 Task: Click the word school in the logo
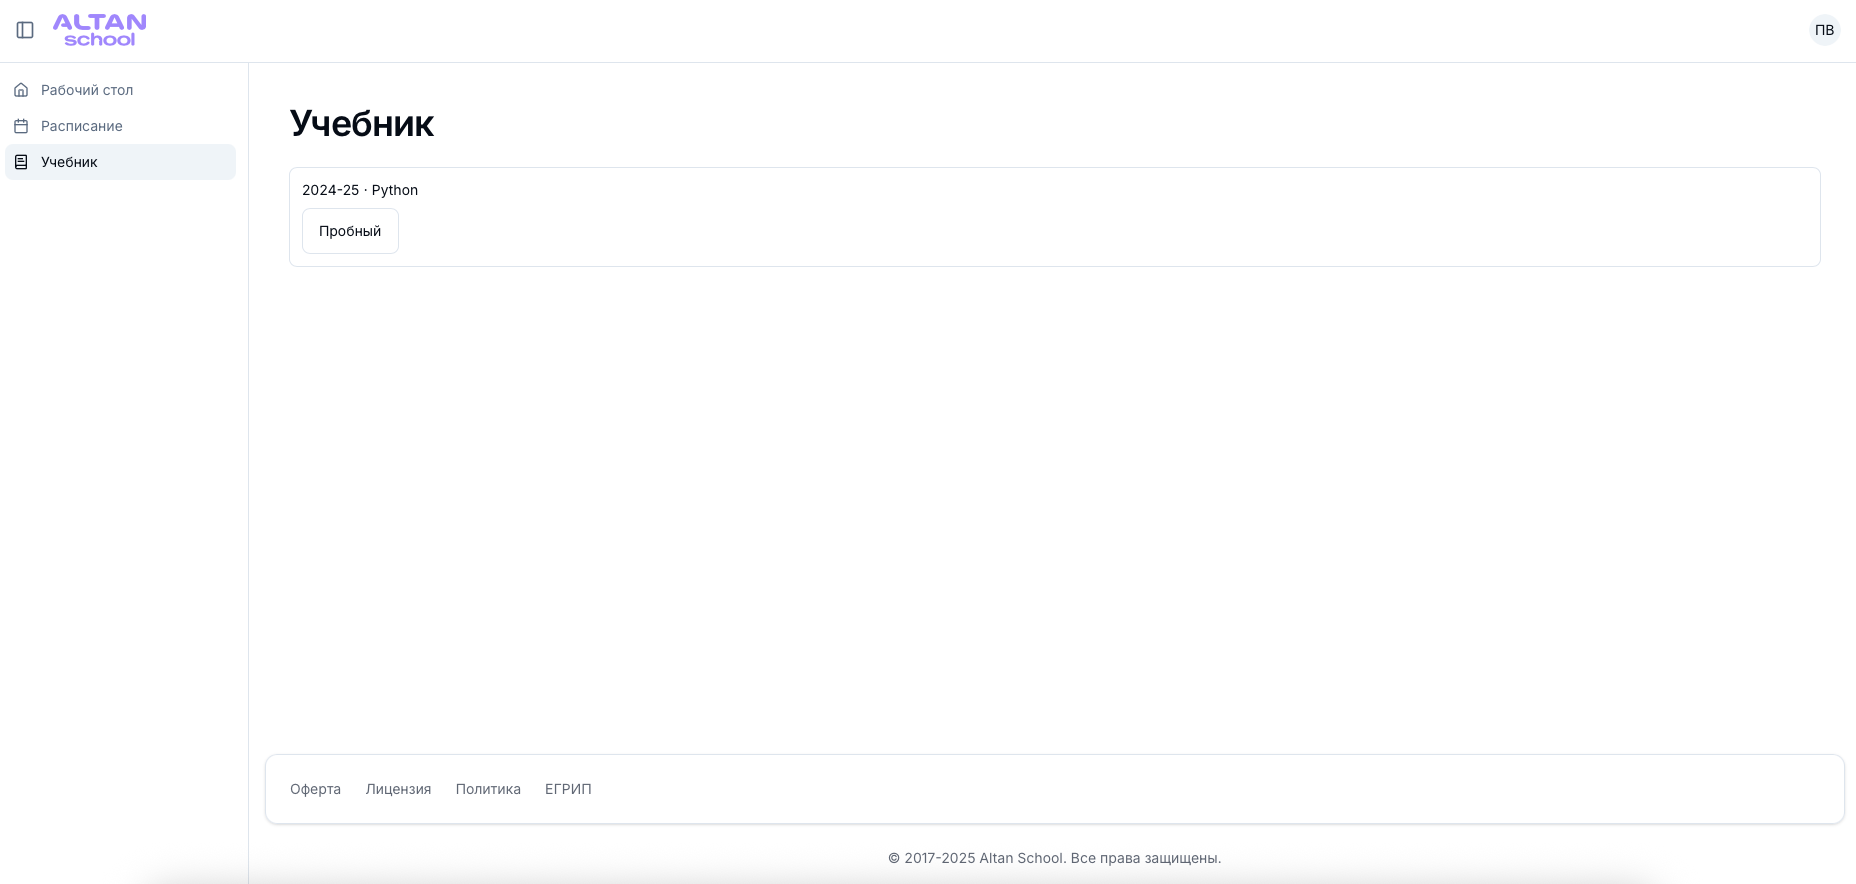pos(99,40)
